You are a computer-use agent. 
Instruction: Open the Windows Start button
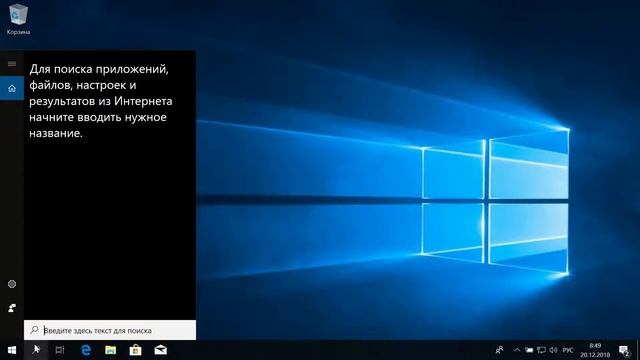tap(12, 350)
